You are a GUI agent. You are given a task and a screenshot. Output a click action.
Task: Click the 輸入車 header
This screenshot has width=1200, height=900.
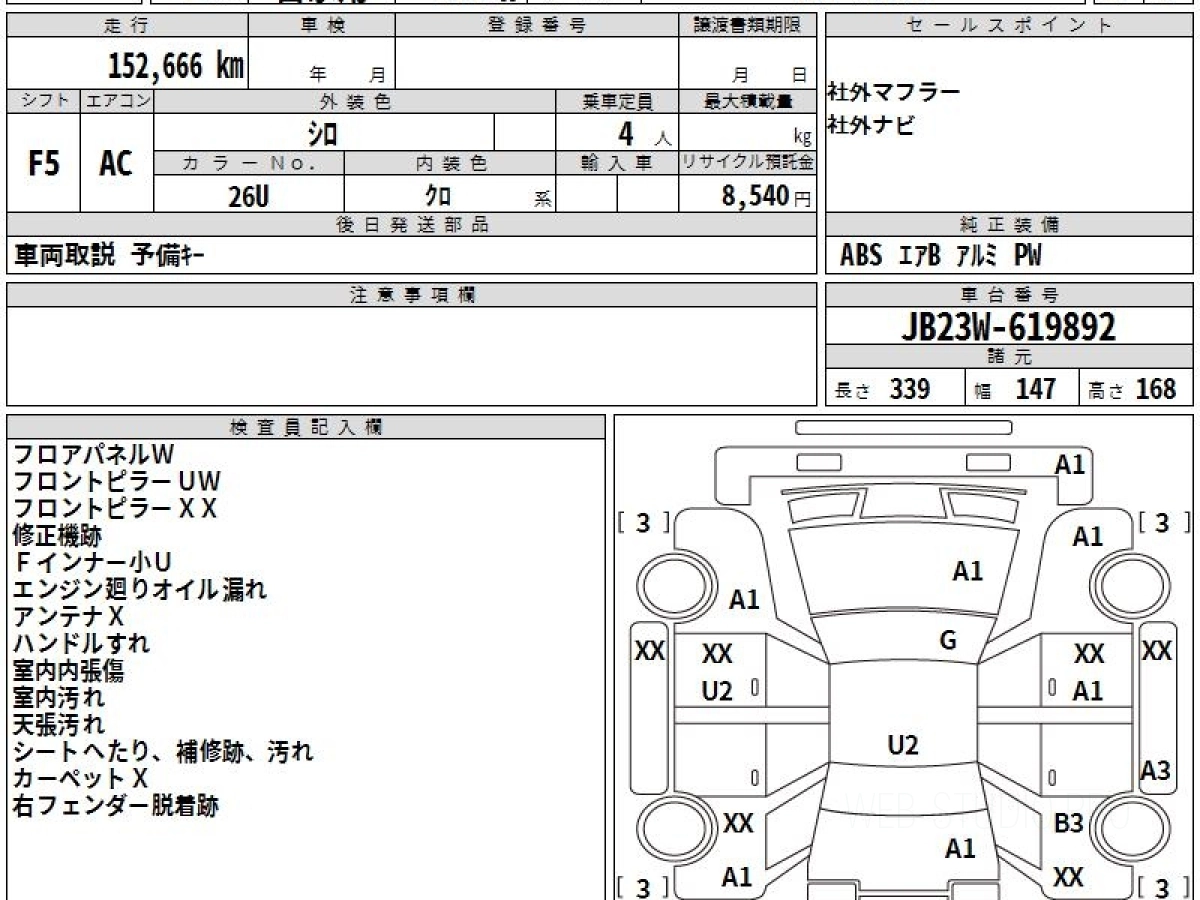[617, 163]
